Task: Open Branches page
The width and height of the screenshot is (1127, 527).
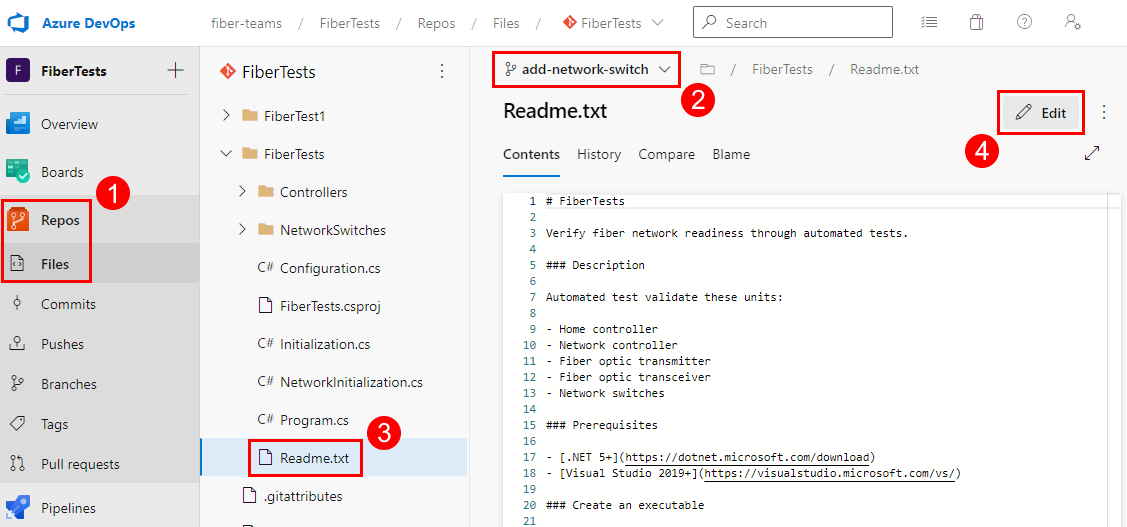Action: 68,384
